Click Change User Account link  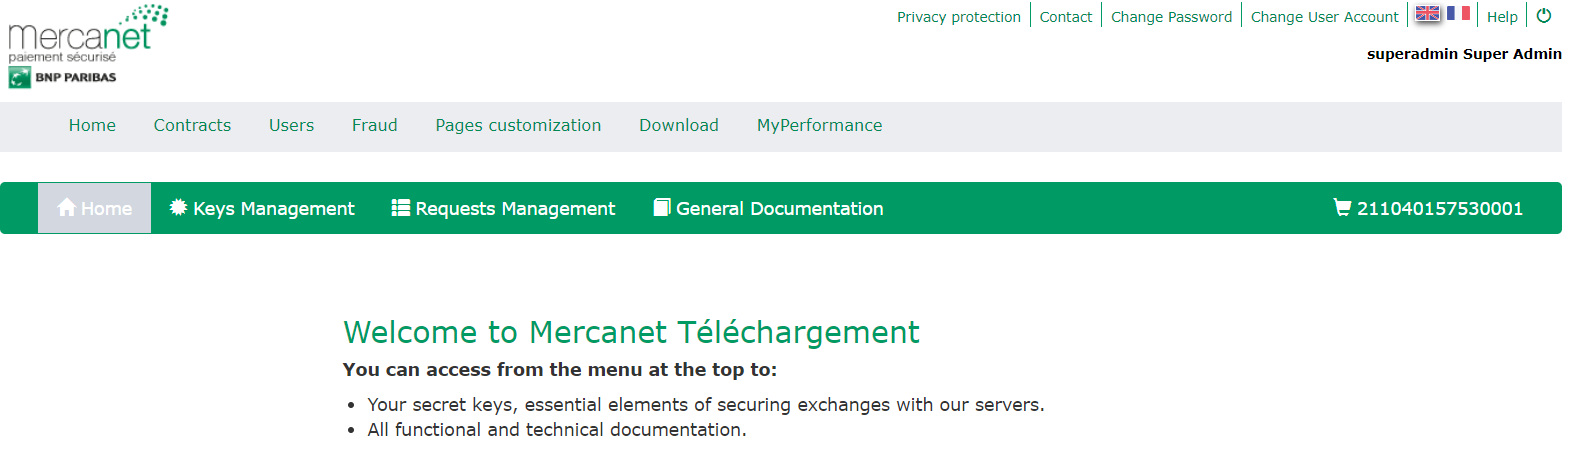point(1324,17)
